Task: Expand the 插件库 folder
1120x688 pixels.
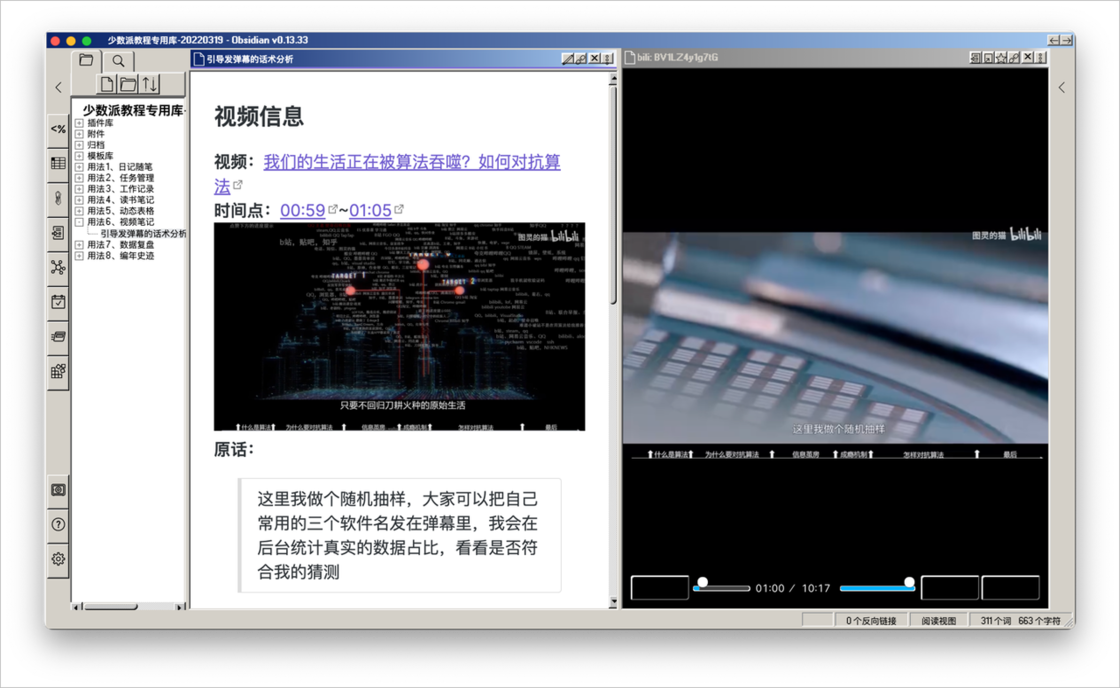Action: (79, 123)
